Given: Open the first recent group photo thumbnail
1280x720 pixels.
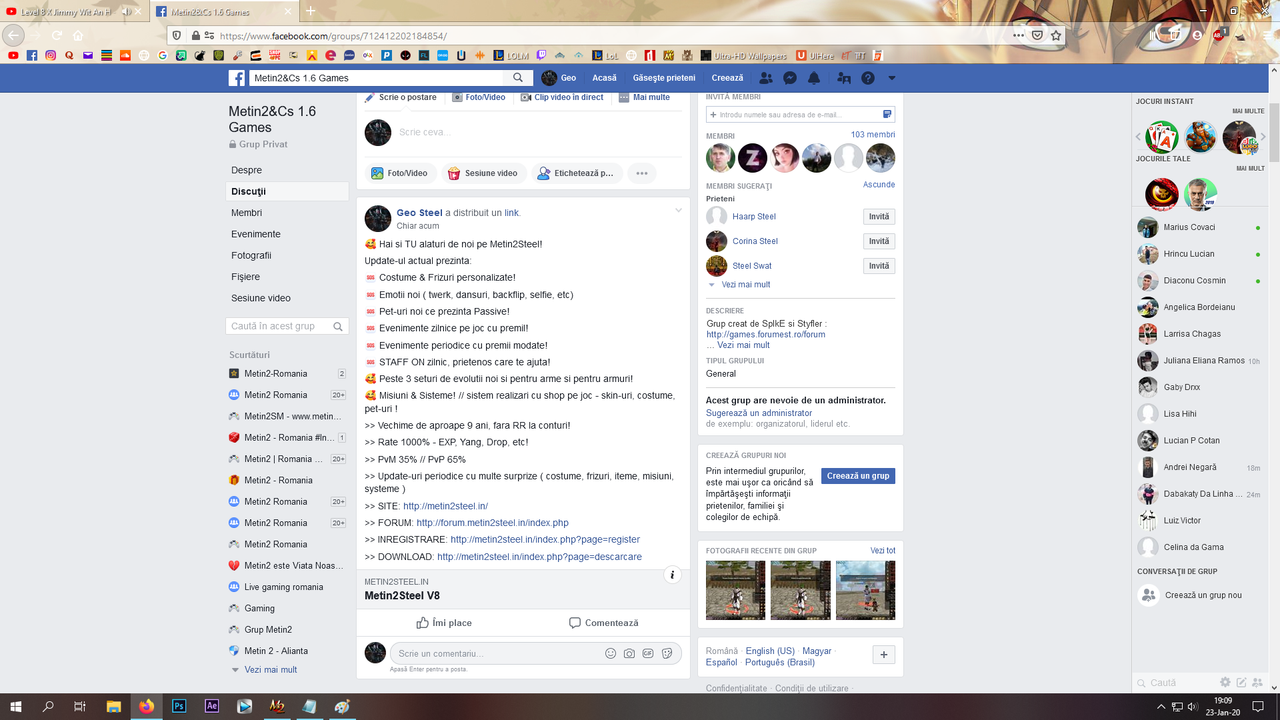Looking at the screenshot, I should click(x=735, y=590).
